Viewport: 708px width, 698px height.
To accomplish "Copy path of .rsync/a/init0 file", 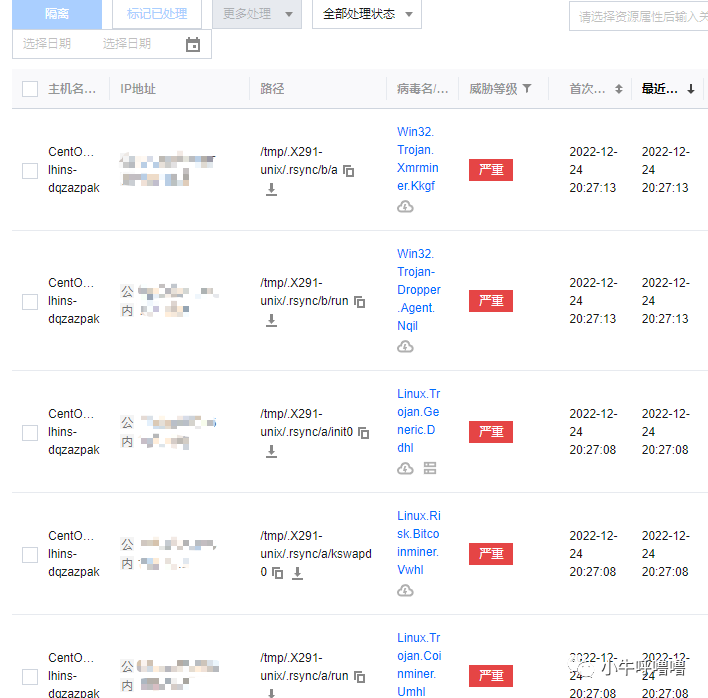I will pyautogui.click(x=363, y=433).
